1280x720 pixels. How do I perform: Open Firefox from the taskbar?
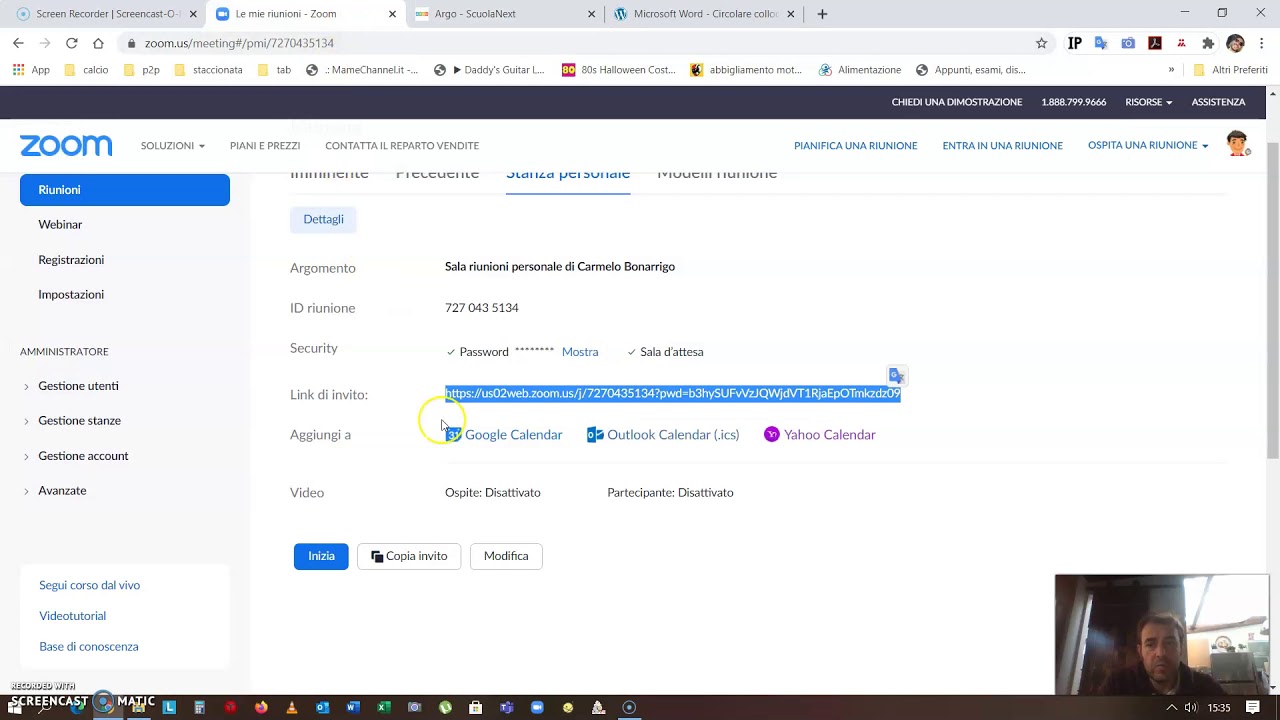tap(261, 707)
